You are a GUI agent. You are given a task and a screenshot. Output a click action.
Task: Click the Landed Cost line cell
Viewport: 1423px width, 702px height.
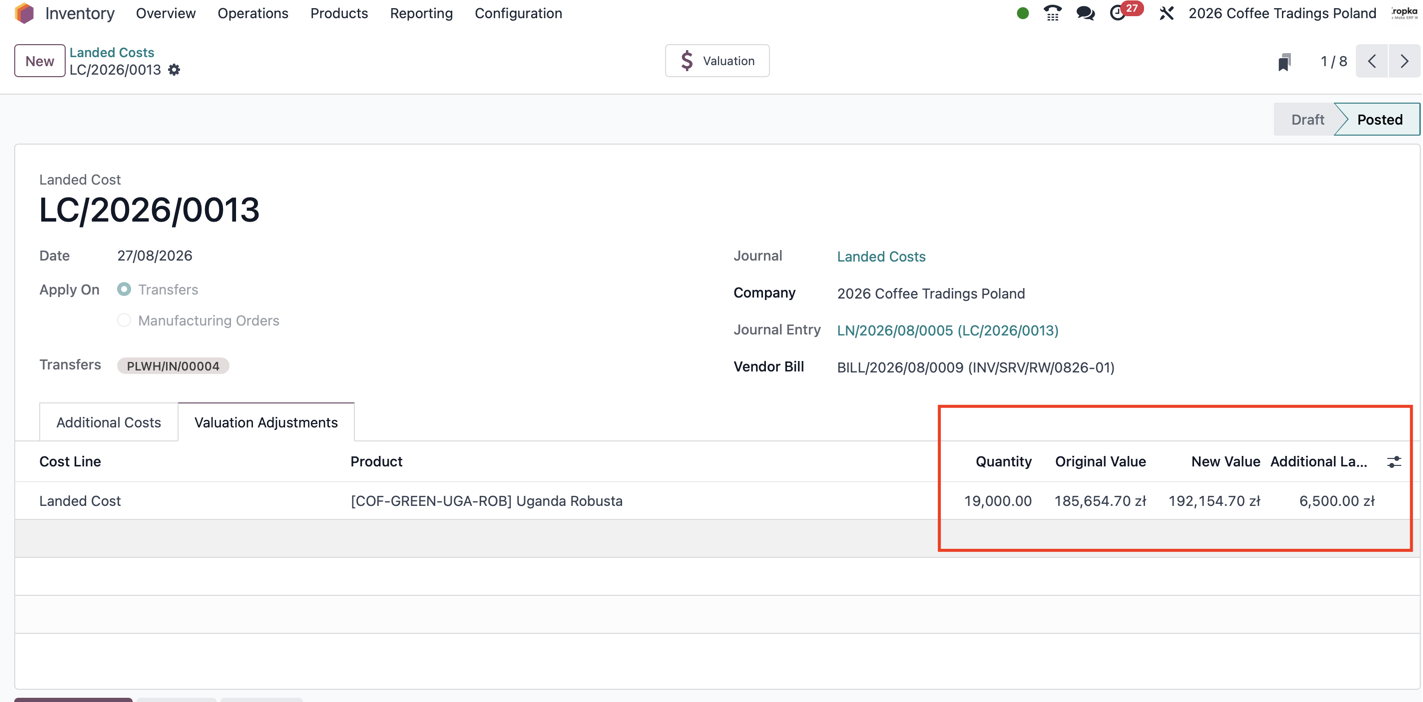tap(80, 501)
